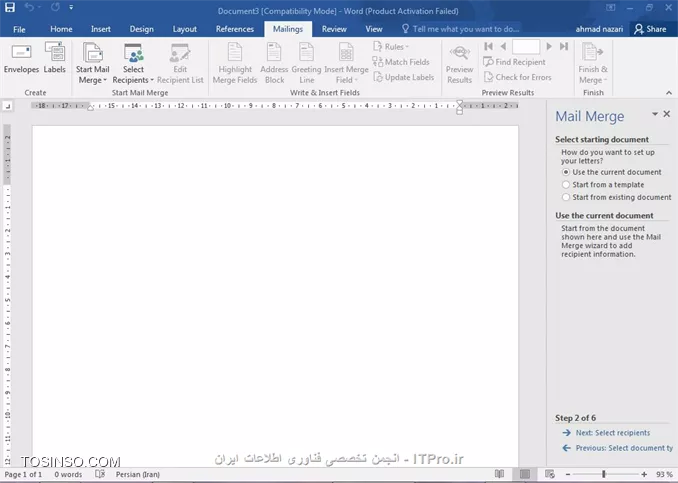Select Start from existing document option
This screenshot has width=678, height=483.
(617, 197)
